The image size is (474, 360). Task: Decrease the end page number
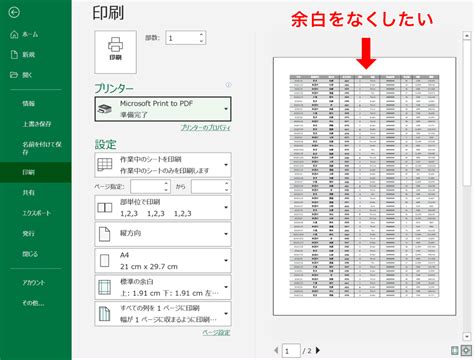[x=227, y=190]
